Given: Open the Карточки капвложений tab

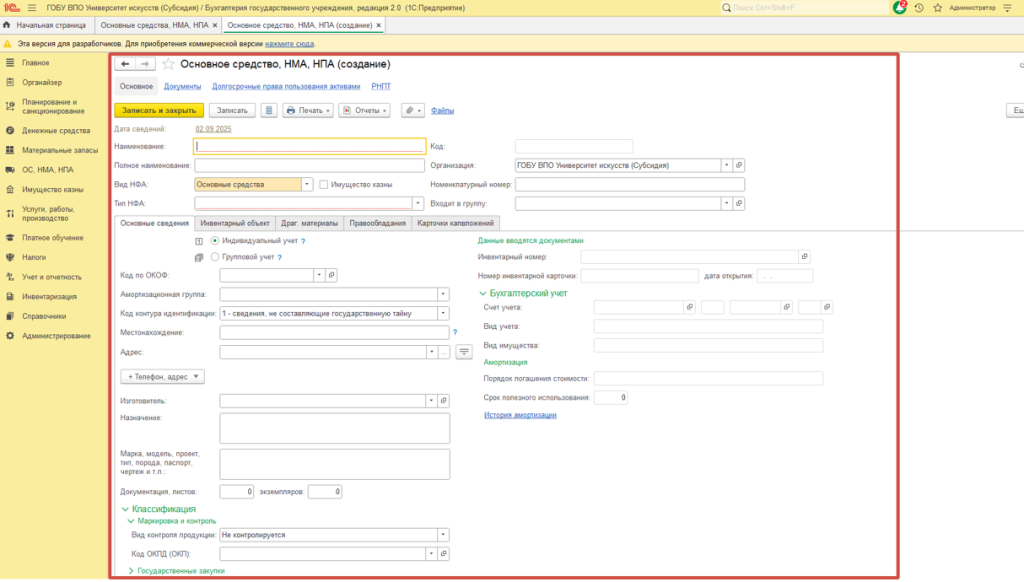Looking at the screenshot, I should (x=455, y=223).
